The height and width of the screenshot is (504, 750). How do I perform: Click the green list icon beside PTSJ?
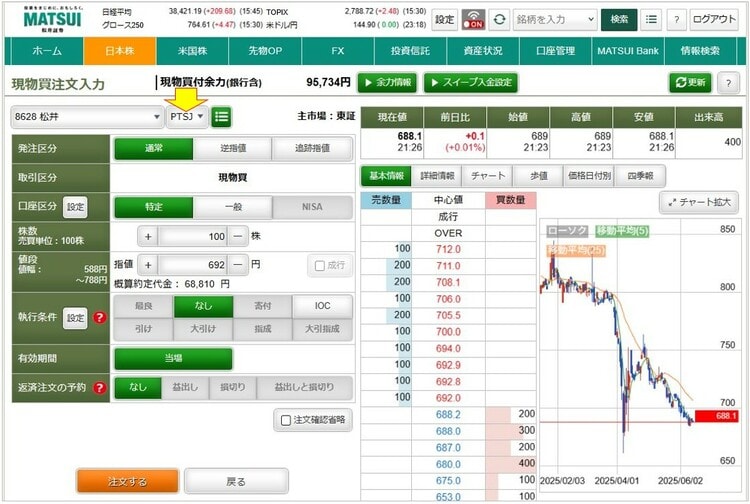(221, 116)
